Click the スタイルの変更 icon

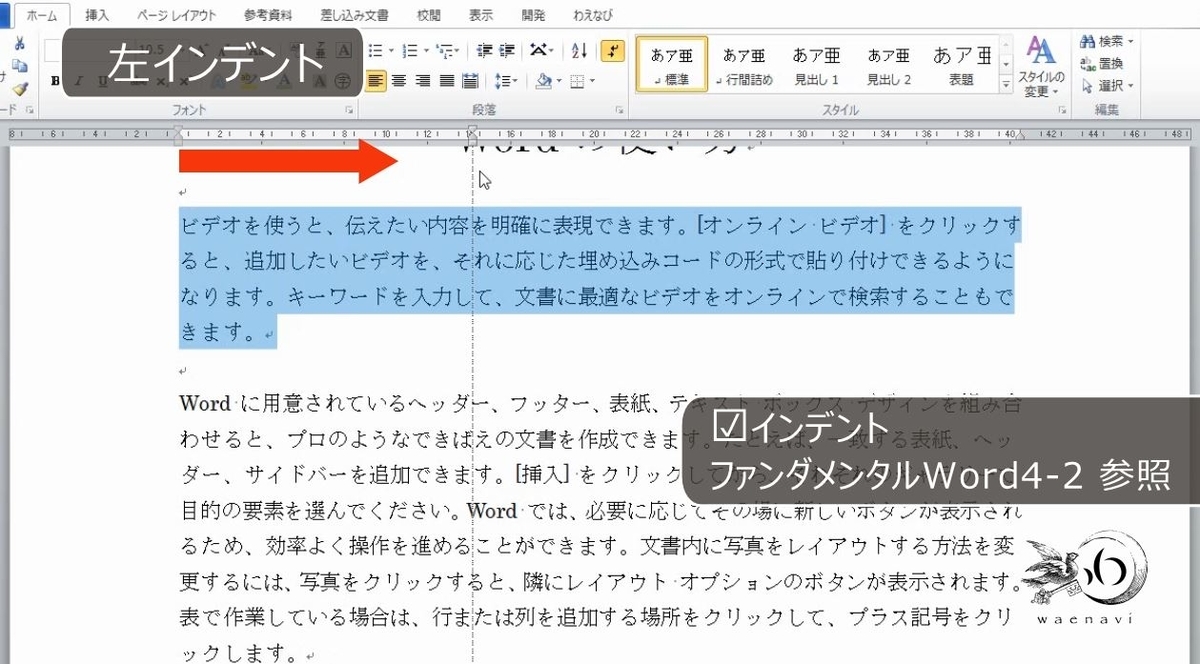1041,66
